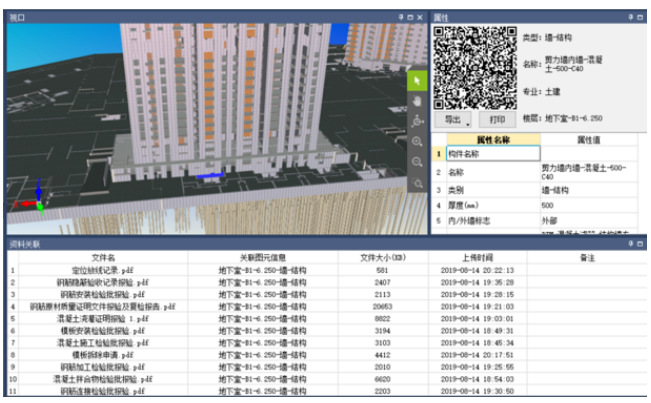Open file 定位放线记录.pdf in row 1

[103, 271]
